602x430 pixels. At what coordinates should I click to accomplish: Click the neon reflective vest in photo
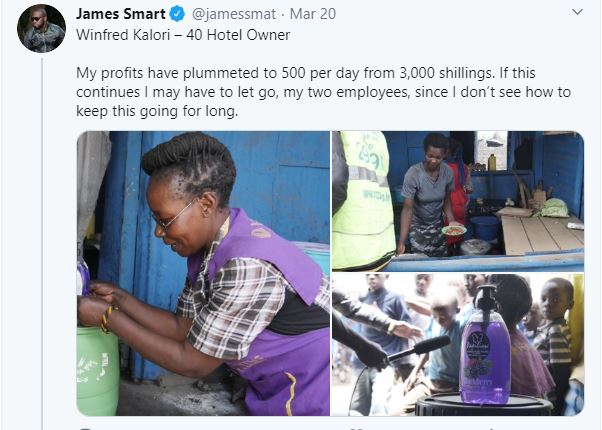point(363,200)
